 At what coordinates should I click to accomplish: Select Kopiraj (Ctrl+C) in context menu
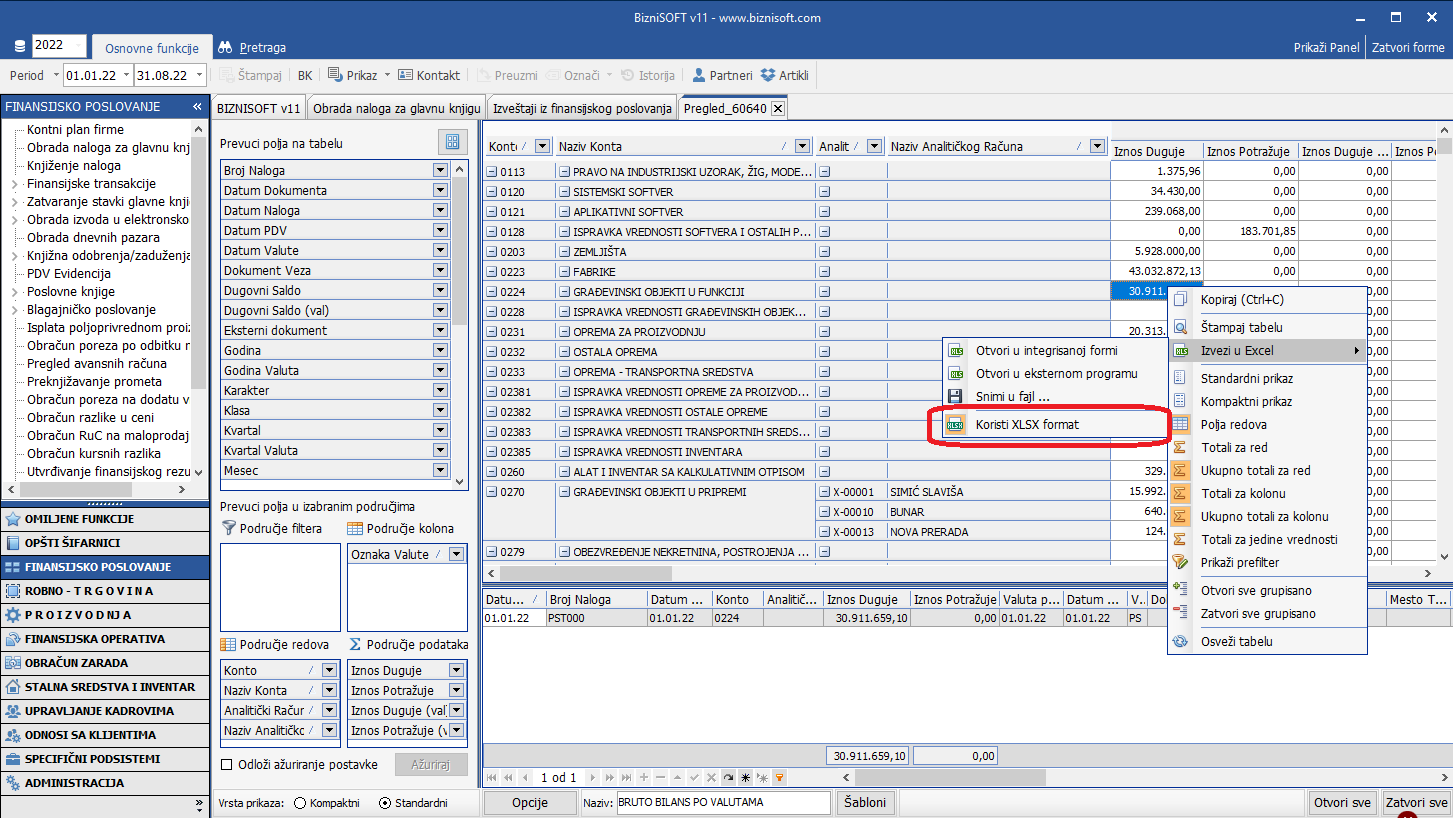click(x=1242, y=300)
